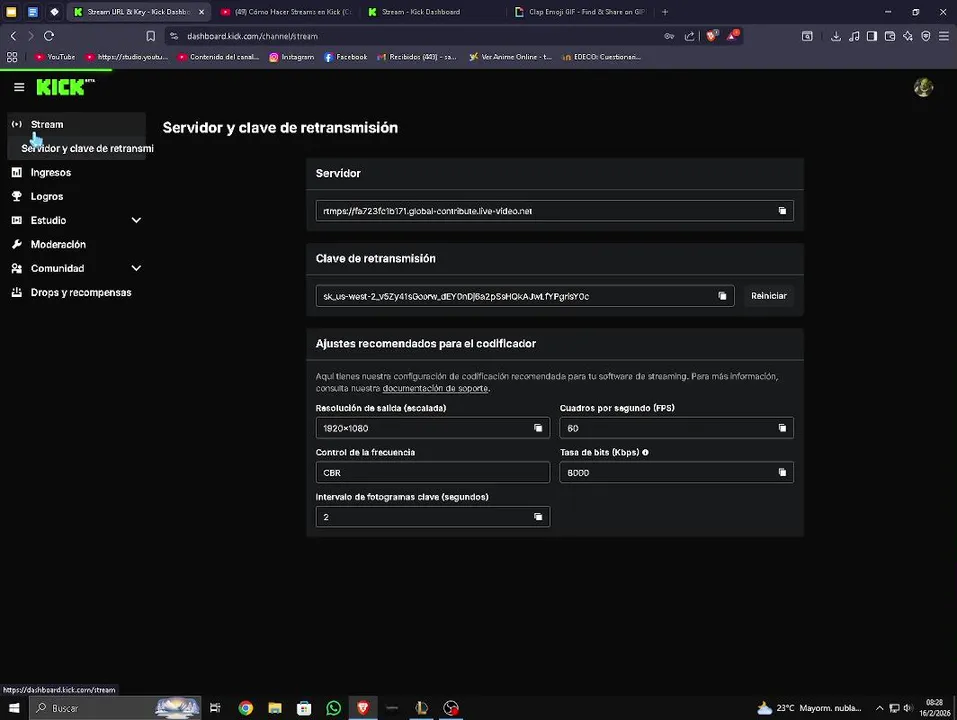This screenshot has width=957, height=720.
Task: Open a new browser tab
Action: (665, 12)
